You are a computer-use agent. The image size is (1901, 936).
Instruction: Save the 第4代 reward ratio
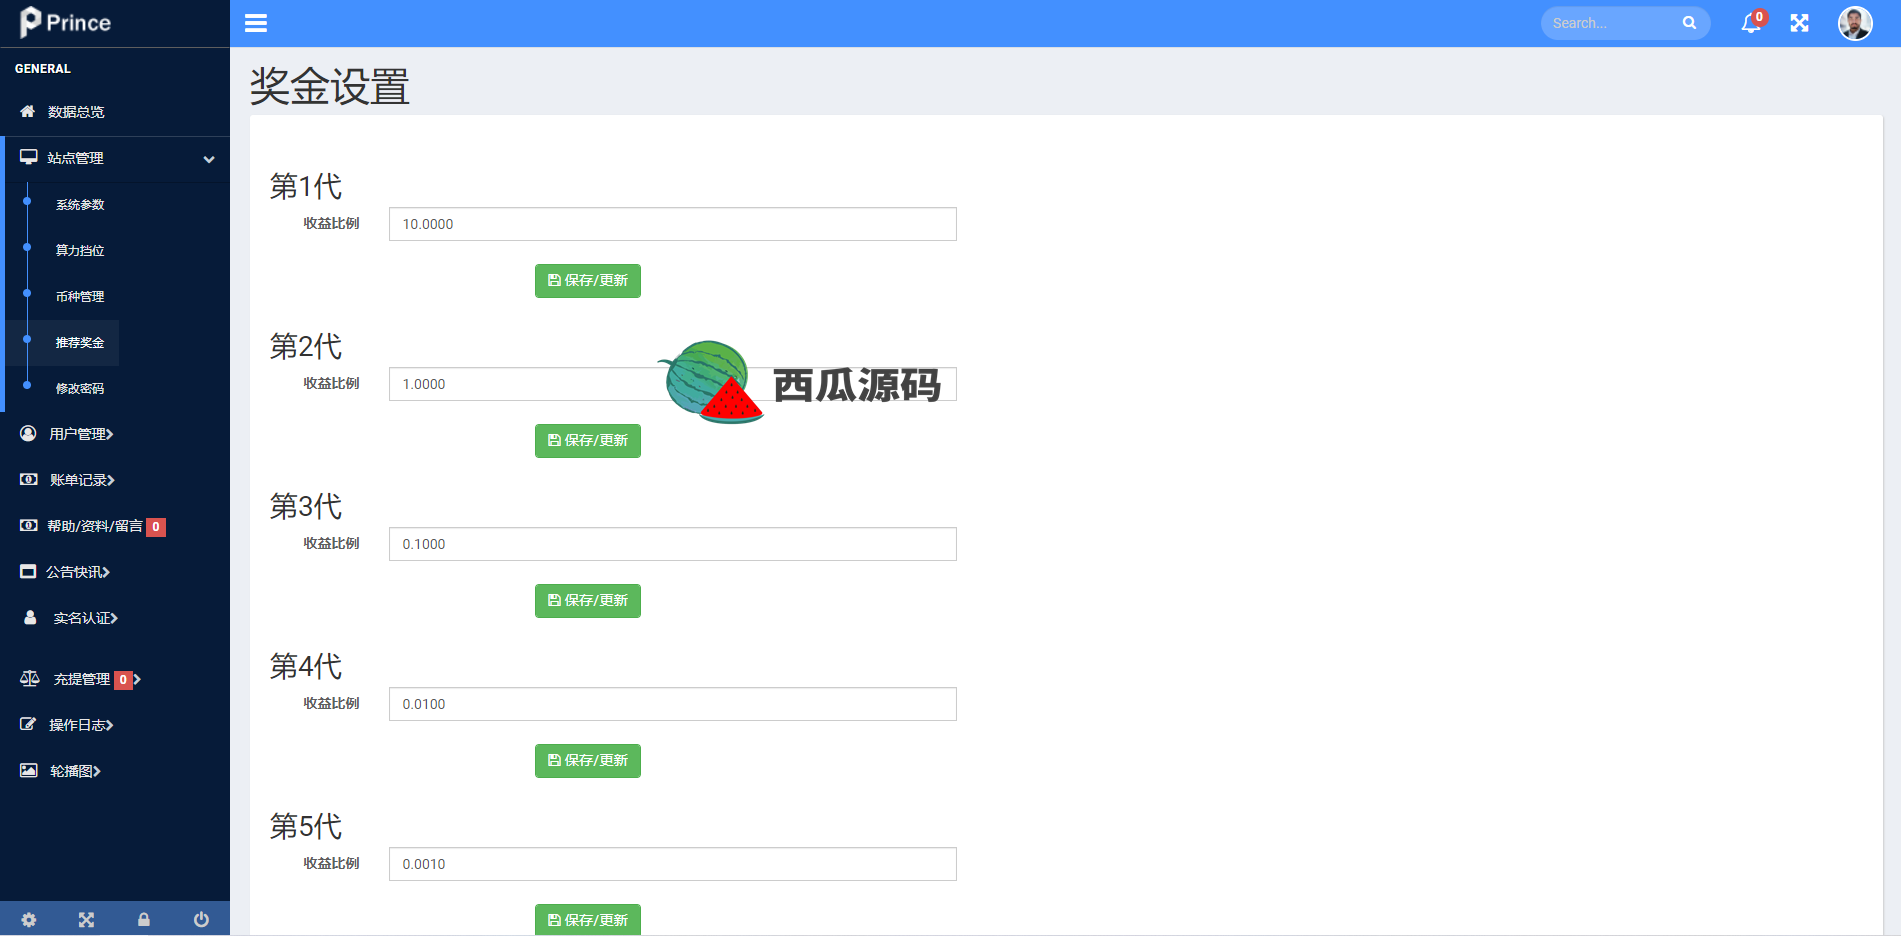[588, 761]
